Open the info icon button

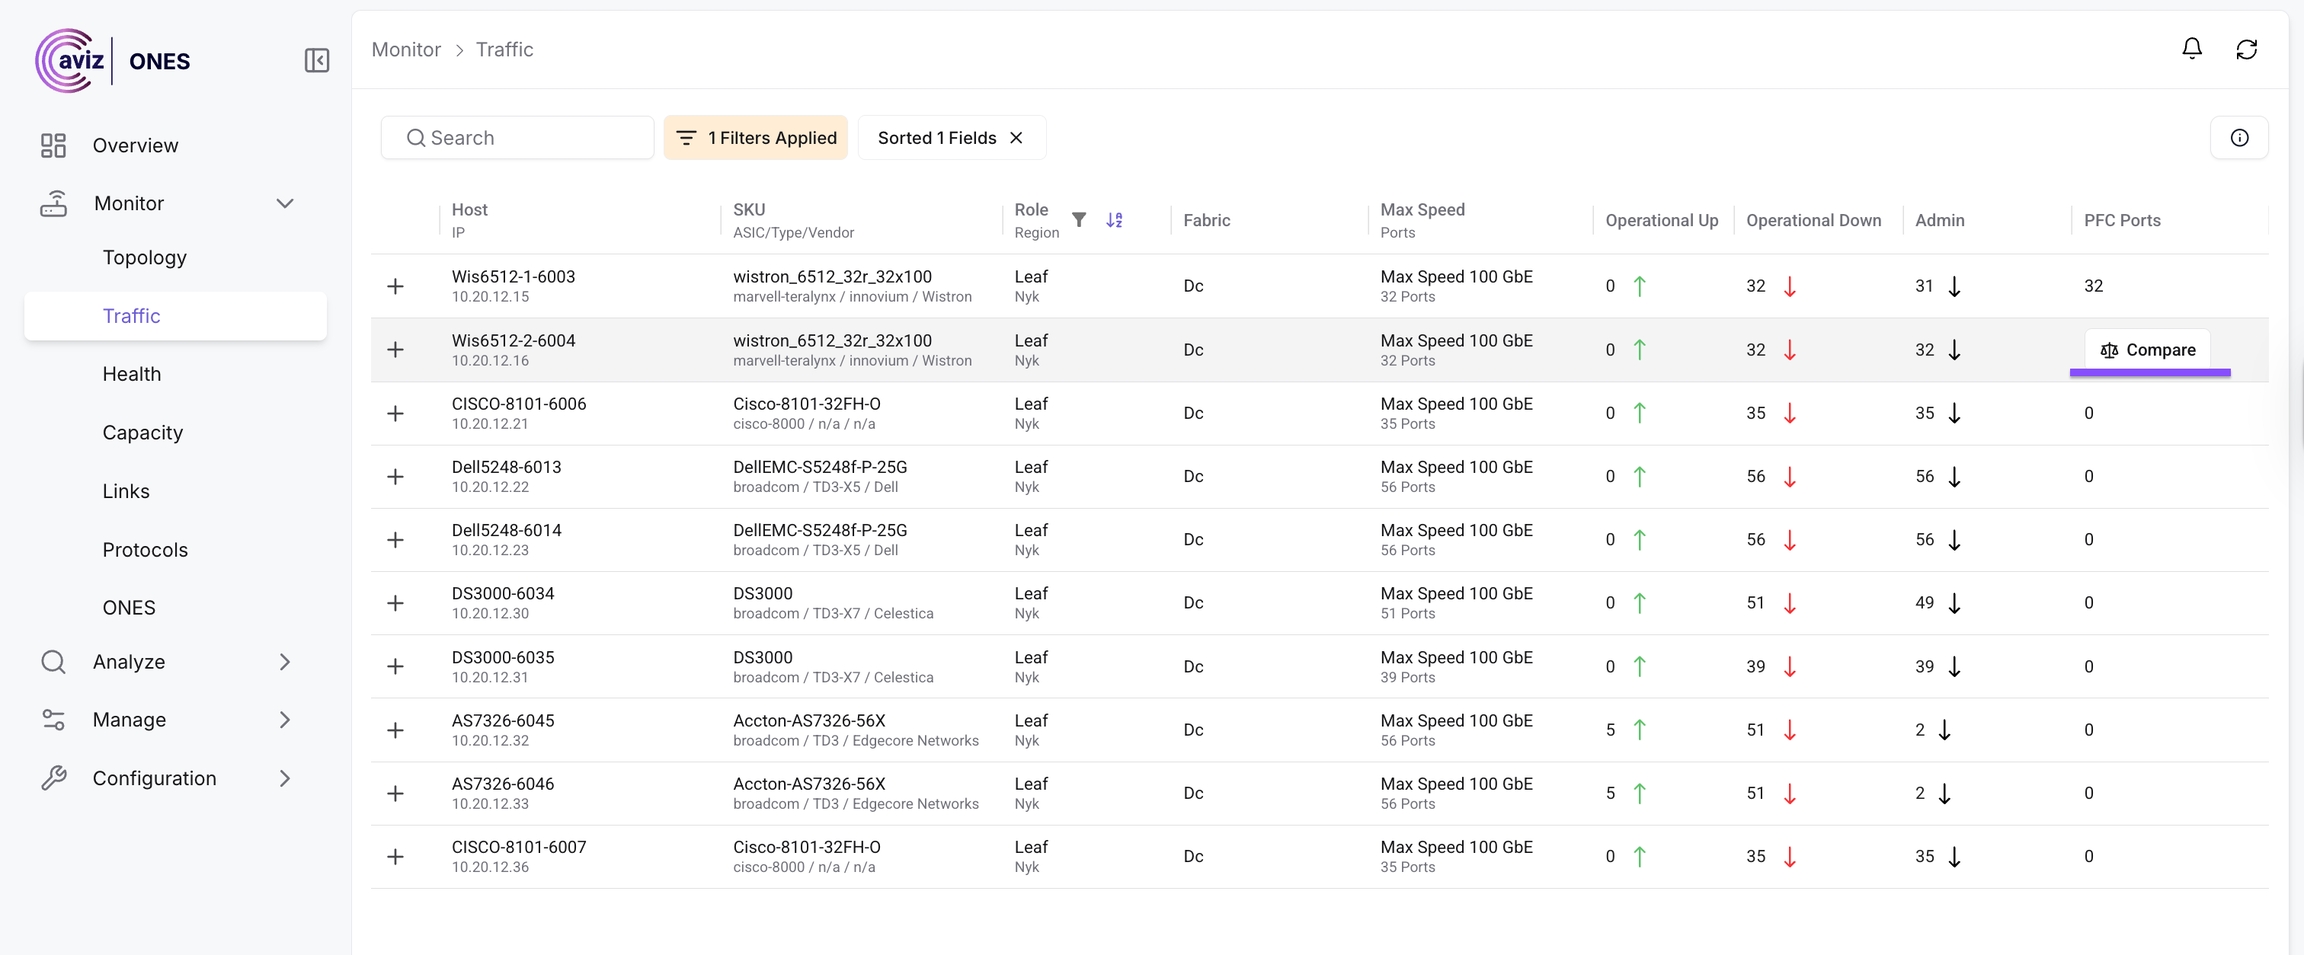pos(2239,138)
